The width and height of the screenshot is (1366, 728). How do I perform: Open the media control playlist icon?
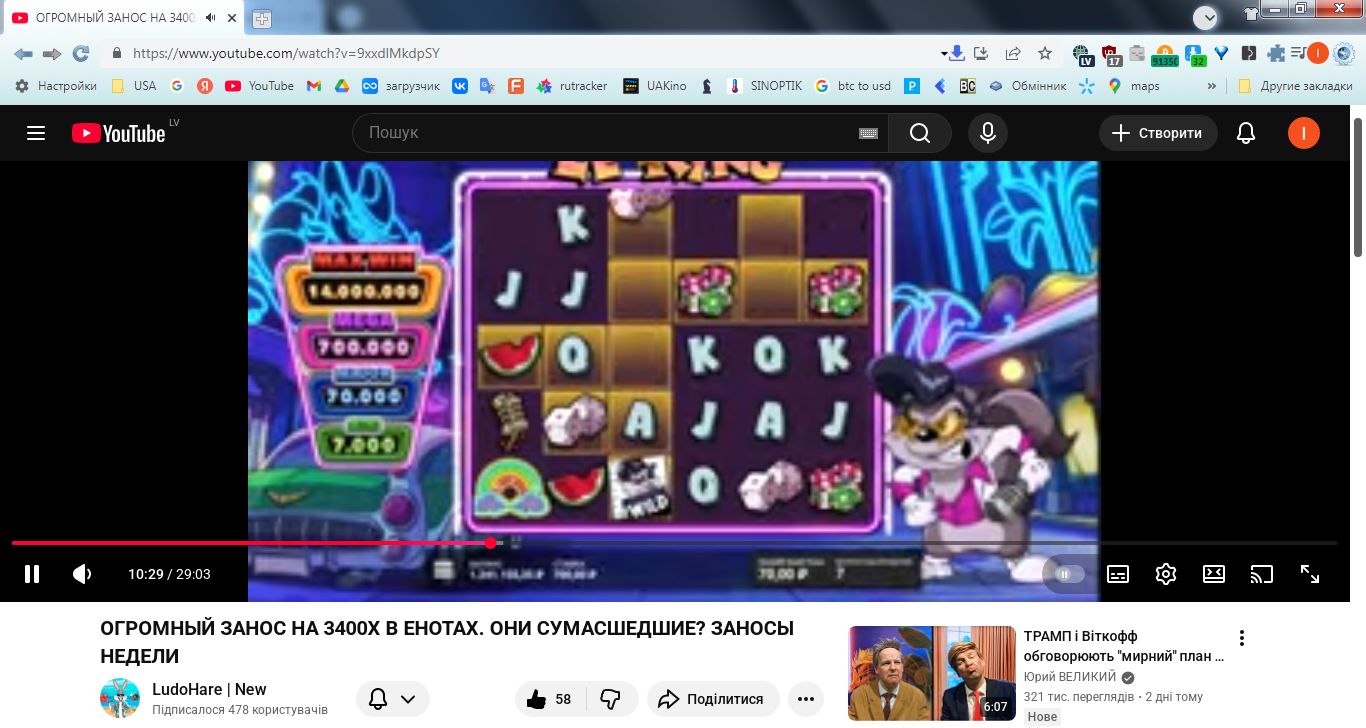1298,53
